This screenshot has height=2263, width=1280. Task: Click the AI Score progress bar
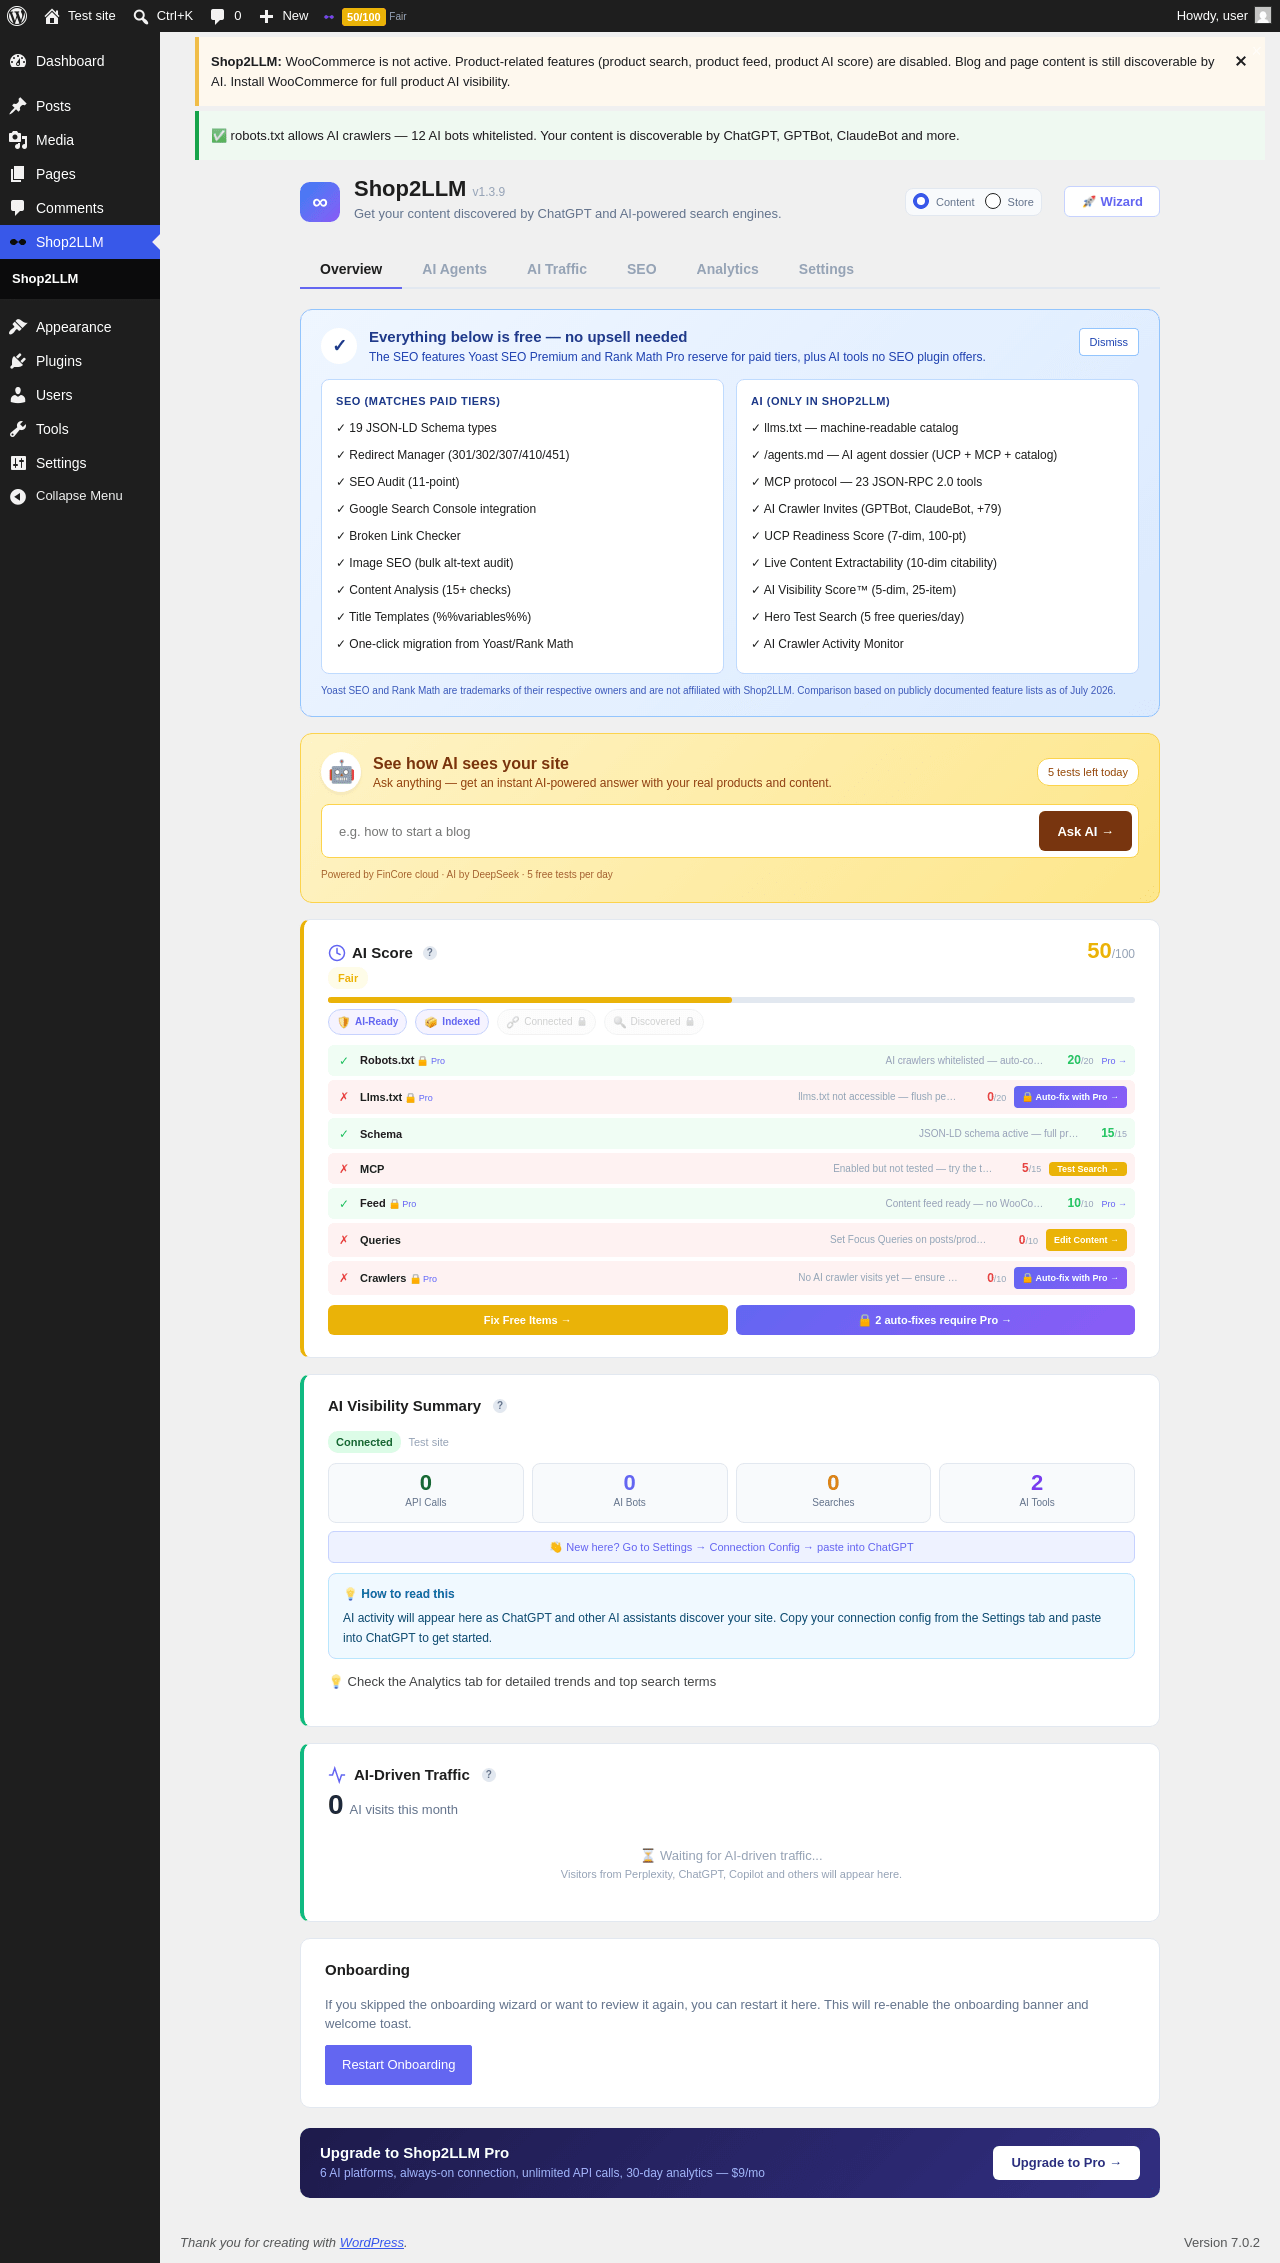tap(731, 1000)
